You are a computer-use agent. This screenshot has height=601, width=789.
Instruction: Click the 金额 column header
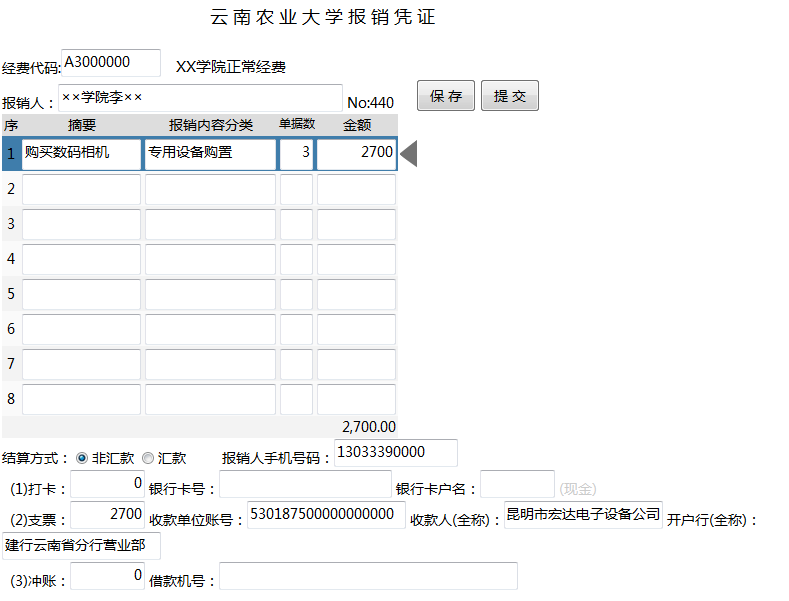tap(357, 125)
